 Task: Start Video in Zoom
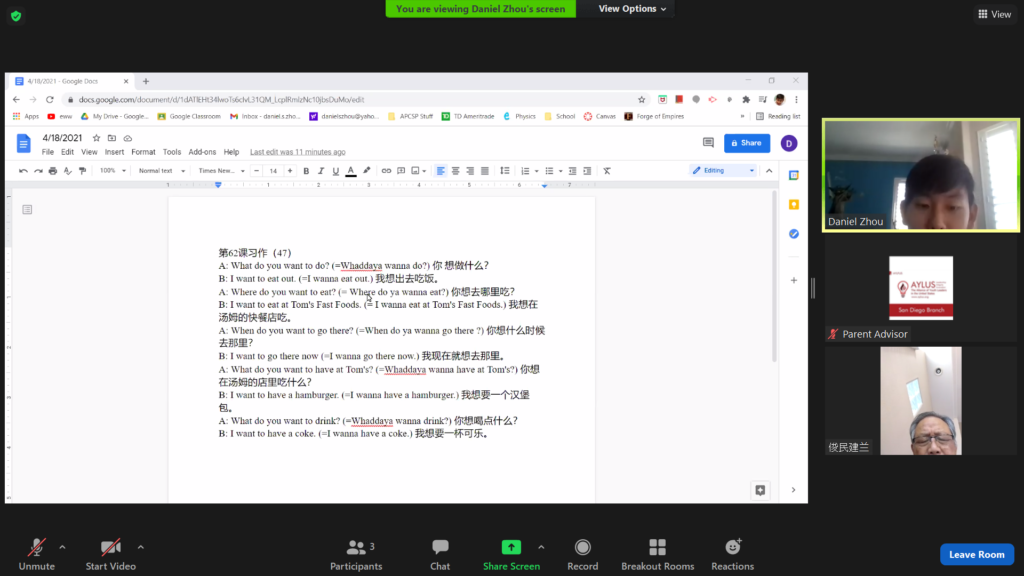(x=110, y=554)
